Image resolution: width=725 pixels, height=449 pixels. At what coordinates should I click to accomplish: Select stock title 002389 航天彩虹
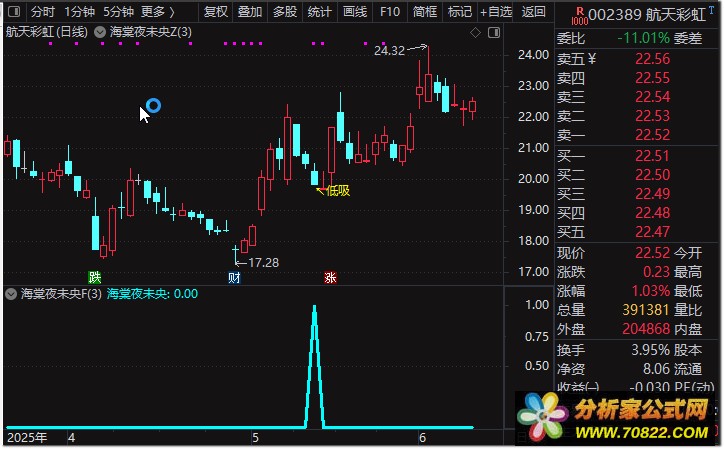pyautogui.click(x=647, y=15)
